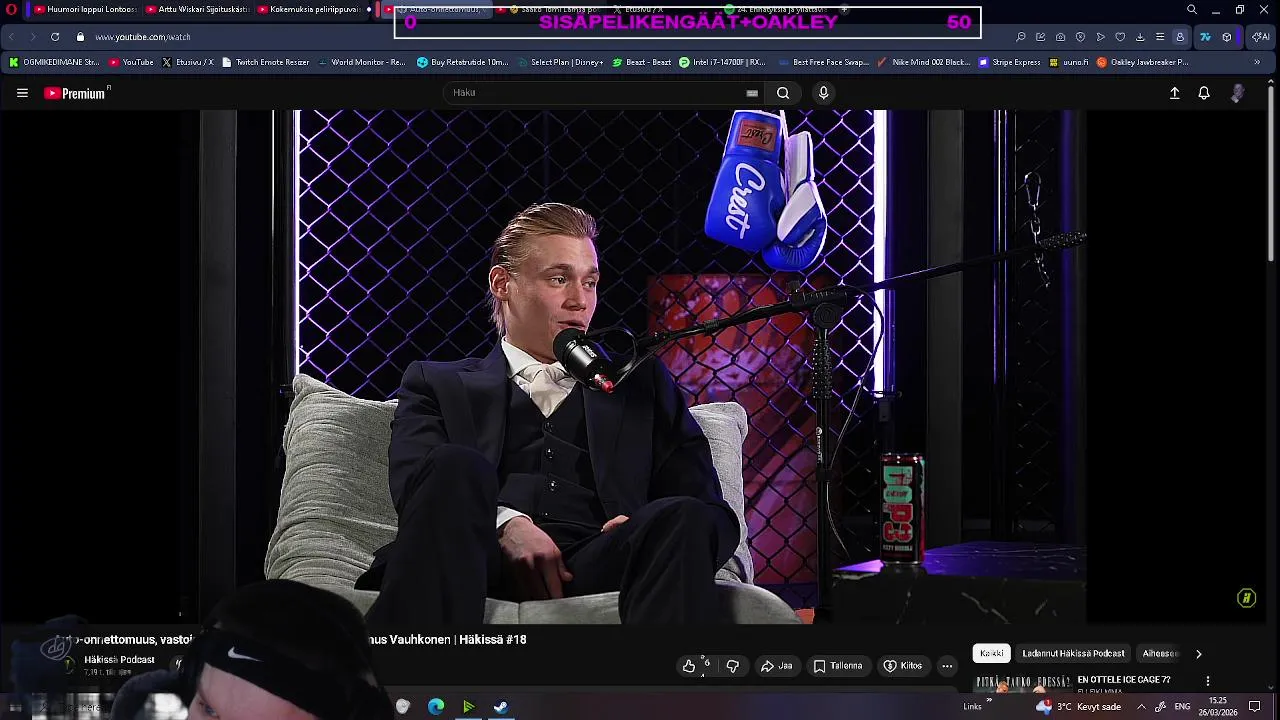The width and height of the screenshot is (1280, 720).
Task: Open the Häkissä Podcast channel link
Action: coord(119,660)
